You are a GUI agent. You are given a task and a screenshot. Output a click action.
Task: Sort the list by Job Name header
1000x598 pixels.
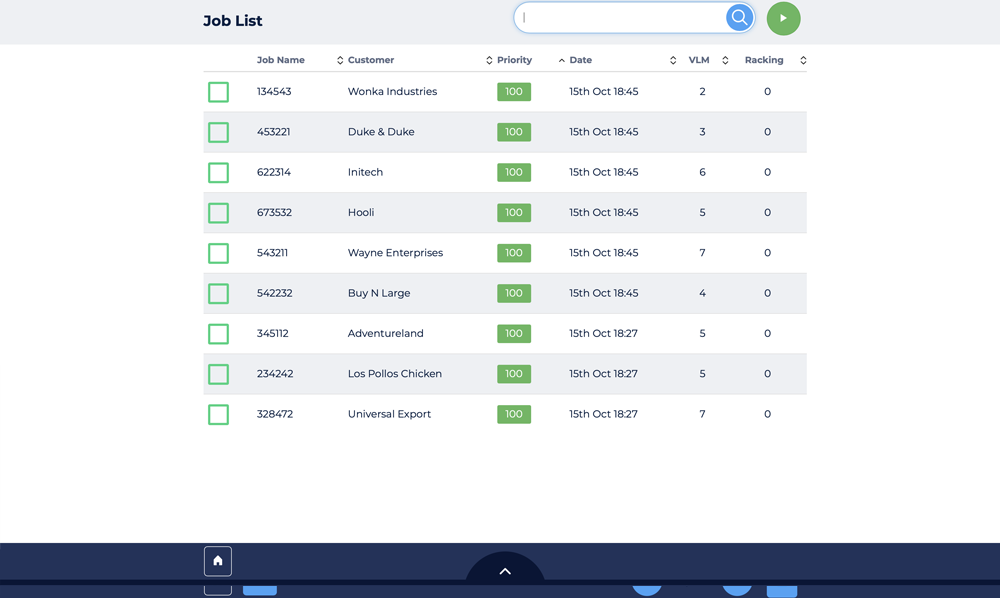[x=281, y=60]
